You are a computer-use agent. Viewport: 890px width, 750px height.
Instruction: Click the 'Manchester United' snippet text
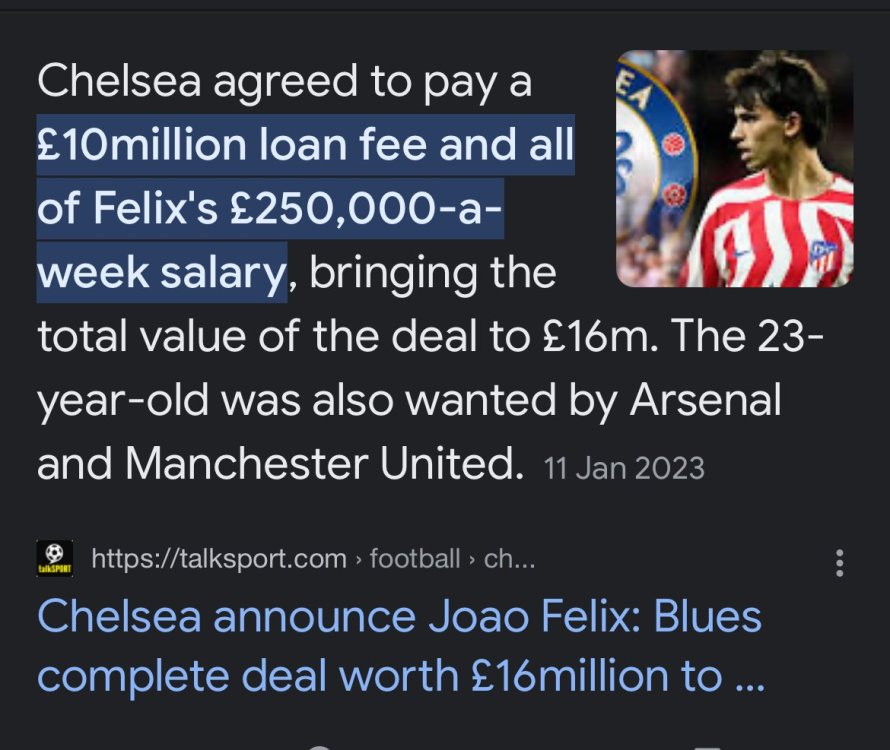coord(324,463)
